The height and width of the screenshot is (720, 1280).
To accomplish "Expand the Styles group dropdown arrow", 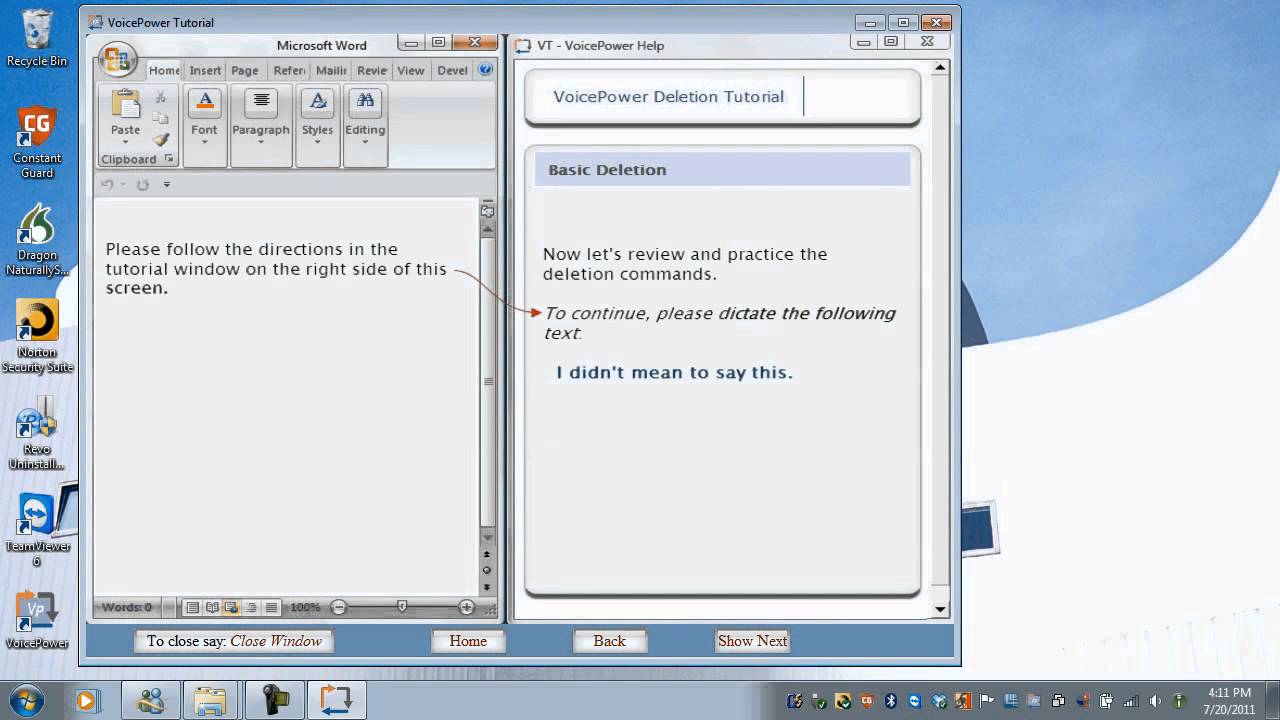I will tap(318, 142).
